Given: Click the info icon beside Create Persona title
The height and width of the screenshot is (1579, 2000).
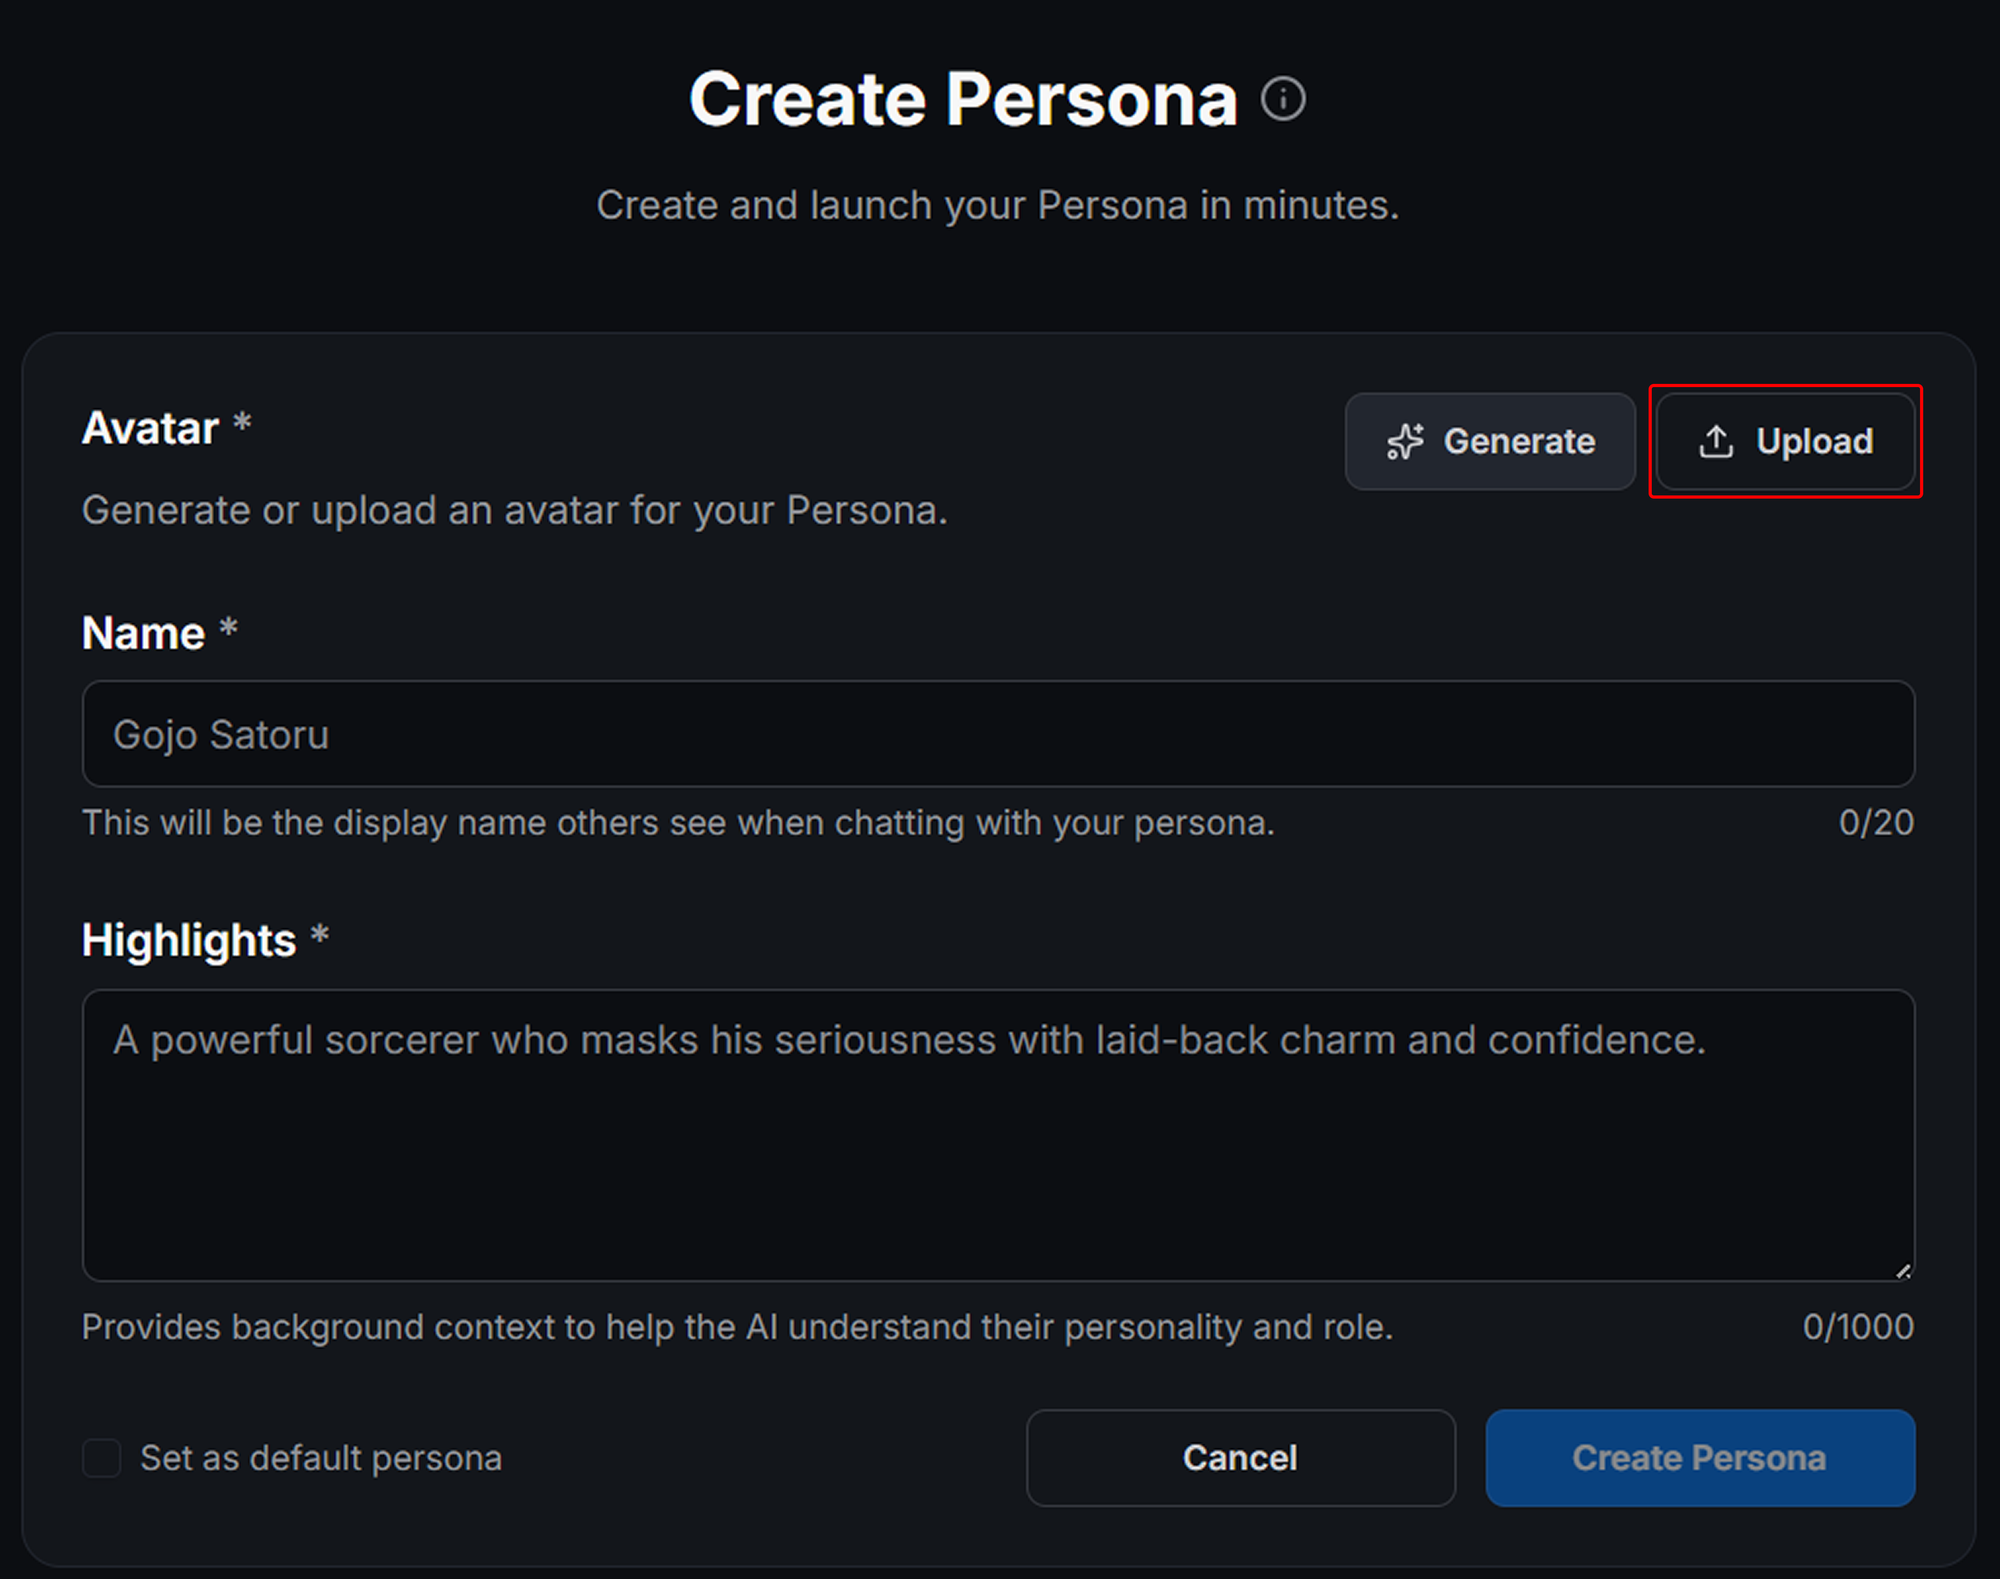Looking at the screenshot, I should point(1283,99).
